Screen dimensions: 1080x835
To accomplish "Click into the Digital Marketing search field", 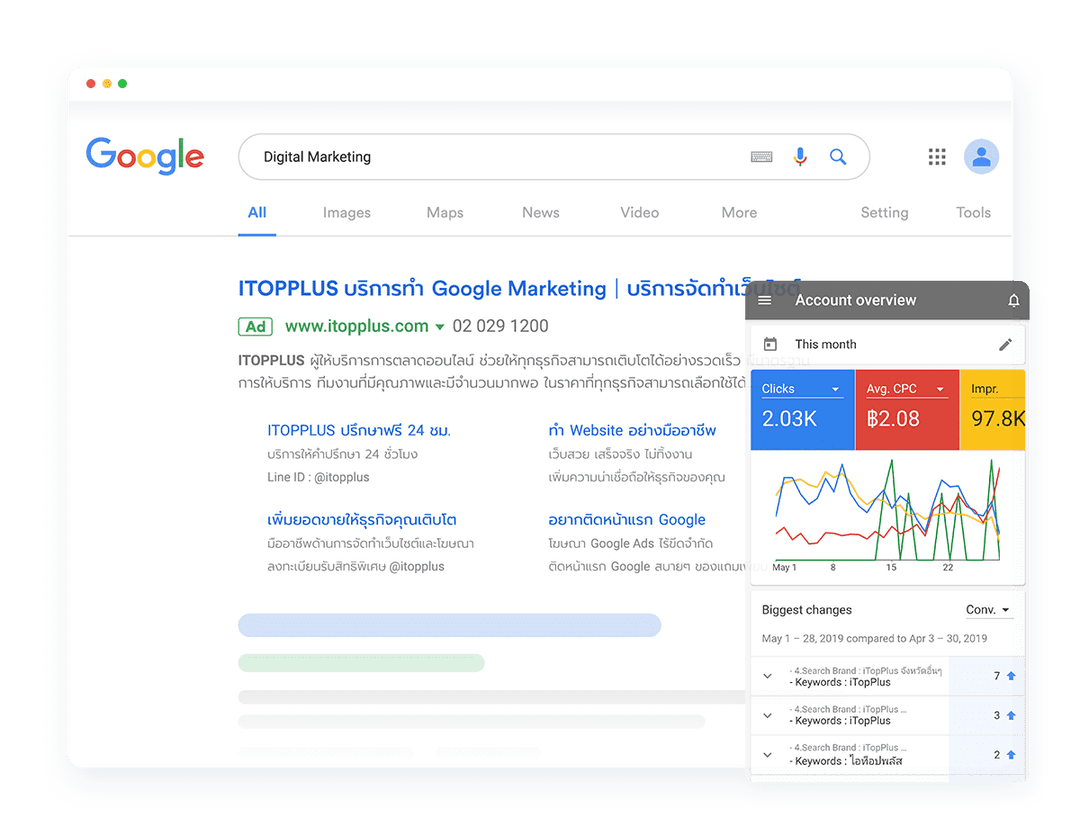I will pyautogui.click(x=480, y=157).
